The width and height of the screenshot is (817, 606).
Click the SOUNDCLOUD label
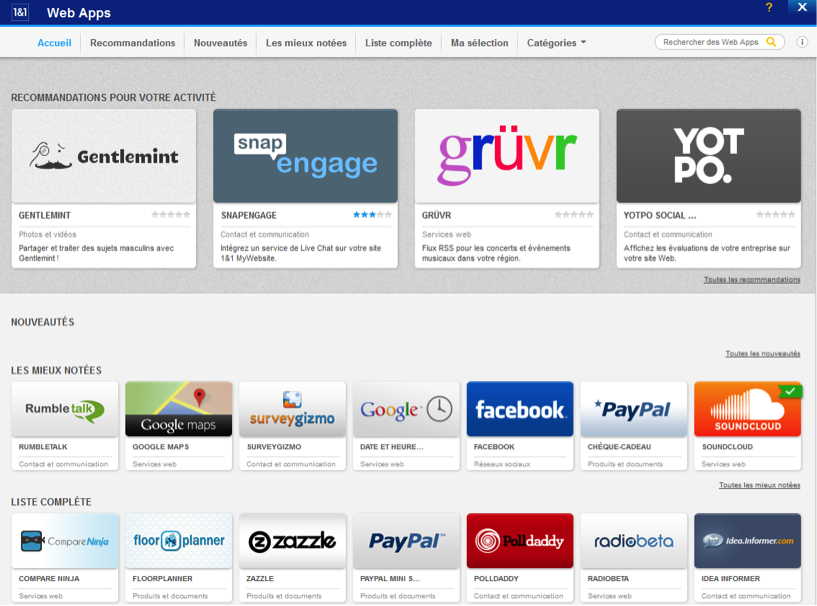click(727, 447)
